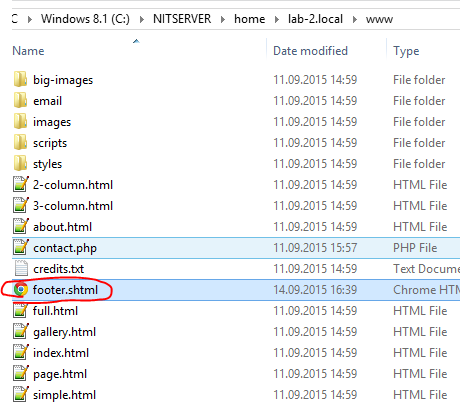This screenshot has width=460, height=407.
Task: Expand the arrow after Windows 8.1 (C:)
Action: [x=142, y=19]
